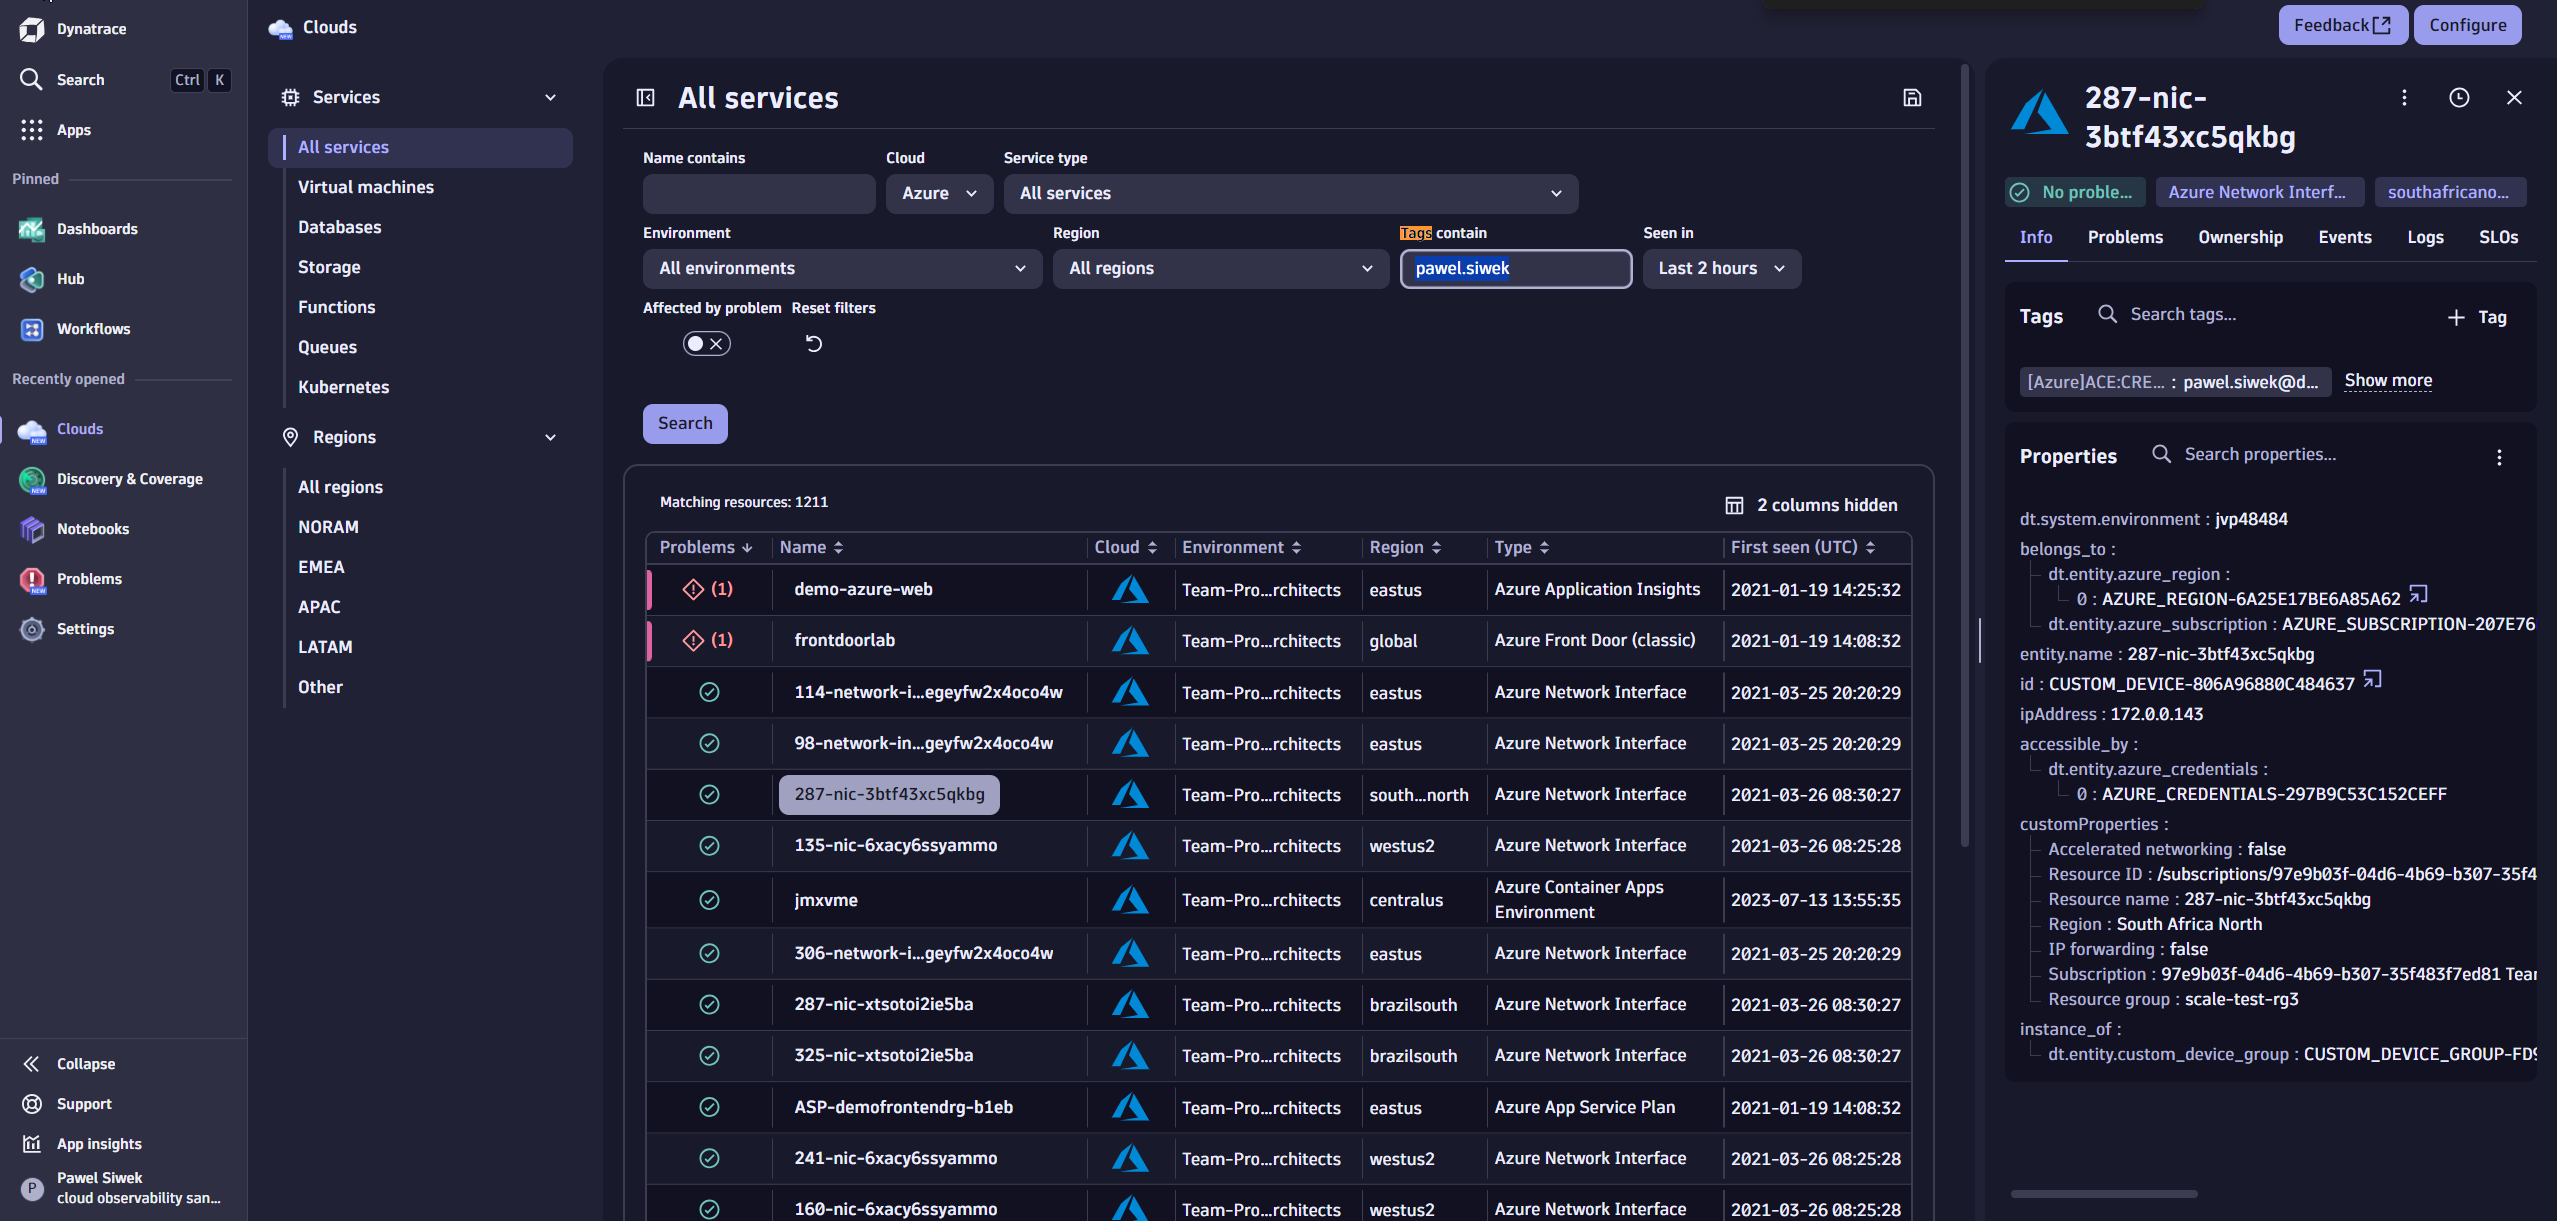Click the Name contains input field
The height and width of the screenshot is (1221, 2557).
tap(758, 193)
